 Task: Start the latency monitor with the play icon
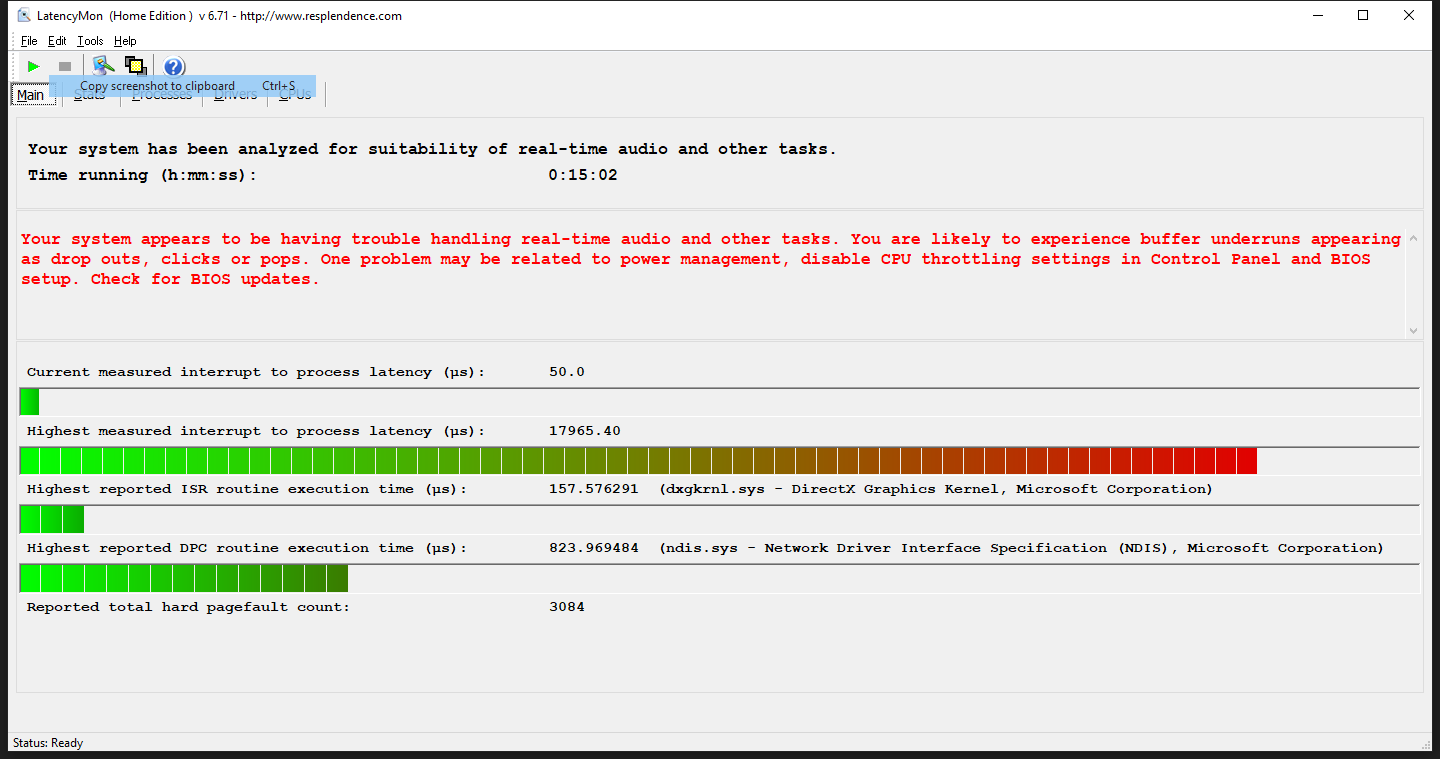(32, 64)
